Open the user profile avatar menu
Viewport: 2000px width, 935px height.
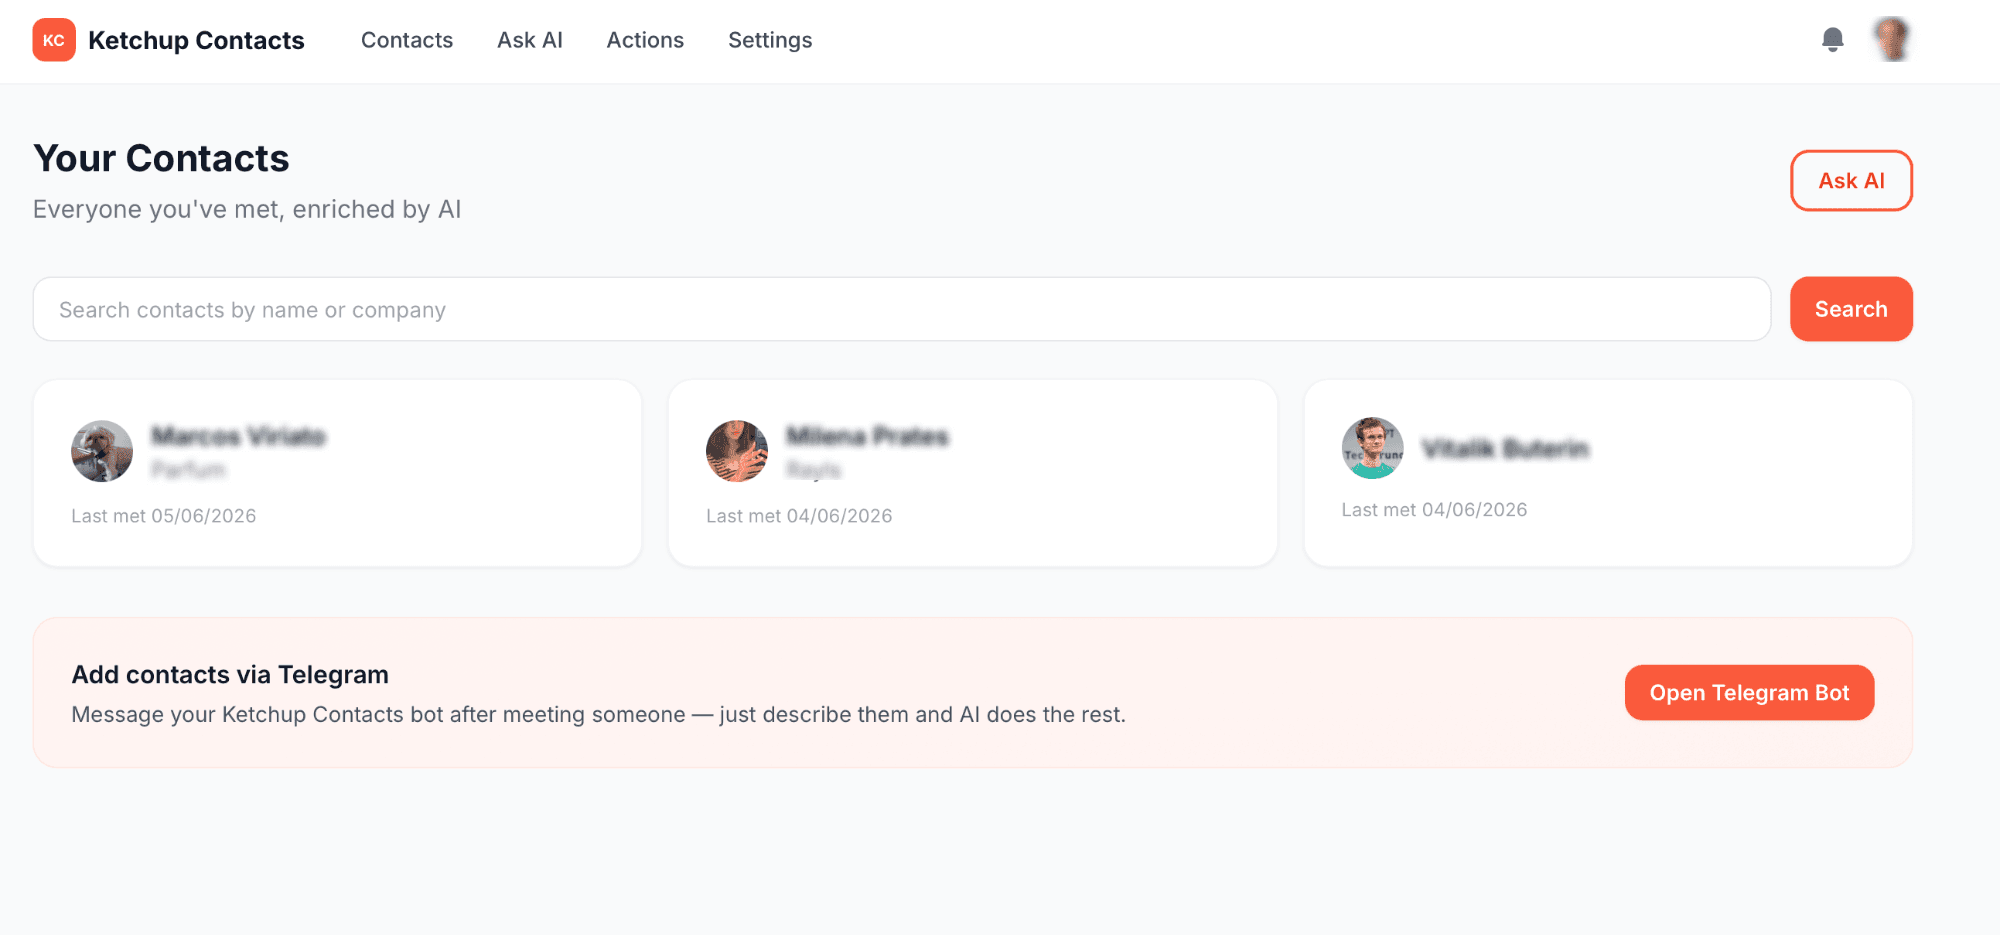[1891, 40]
